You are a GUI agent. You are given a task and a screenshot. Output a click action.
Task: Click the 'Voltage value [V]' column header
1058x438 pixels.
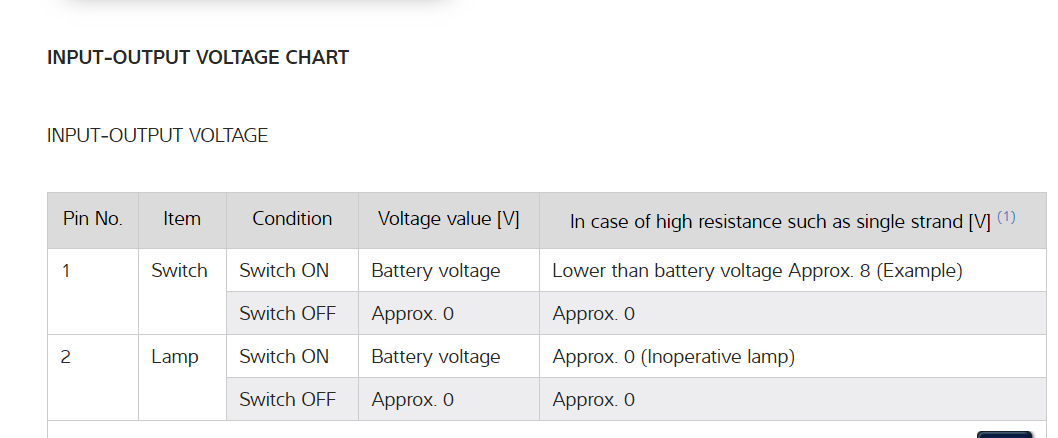point(448,219)
